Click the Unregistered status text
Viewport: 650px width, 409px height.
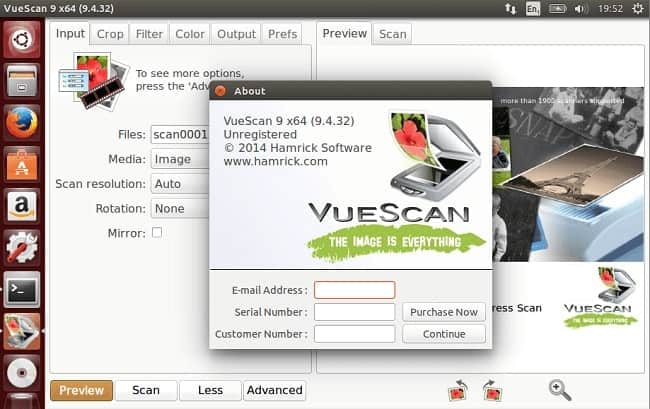tap(260, 134)
